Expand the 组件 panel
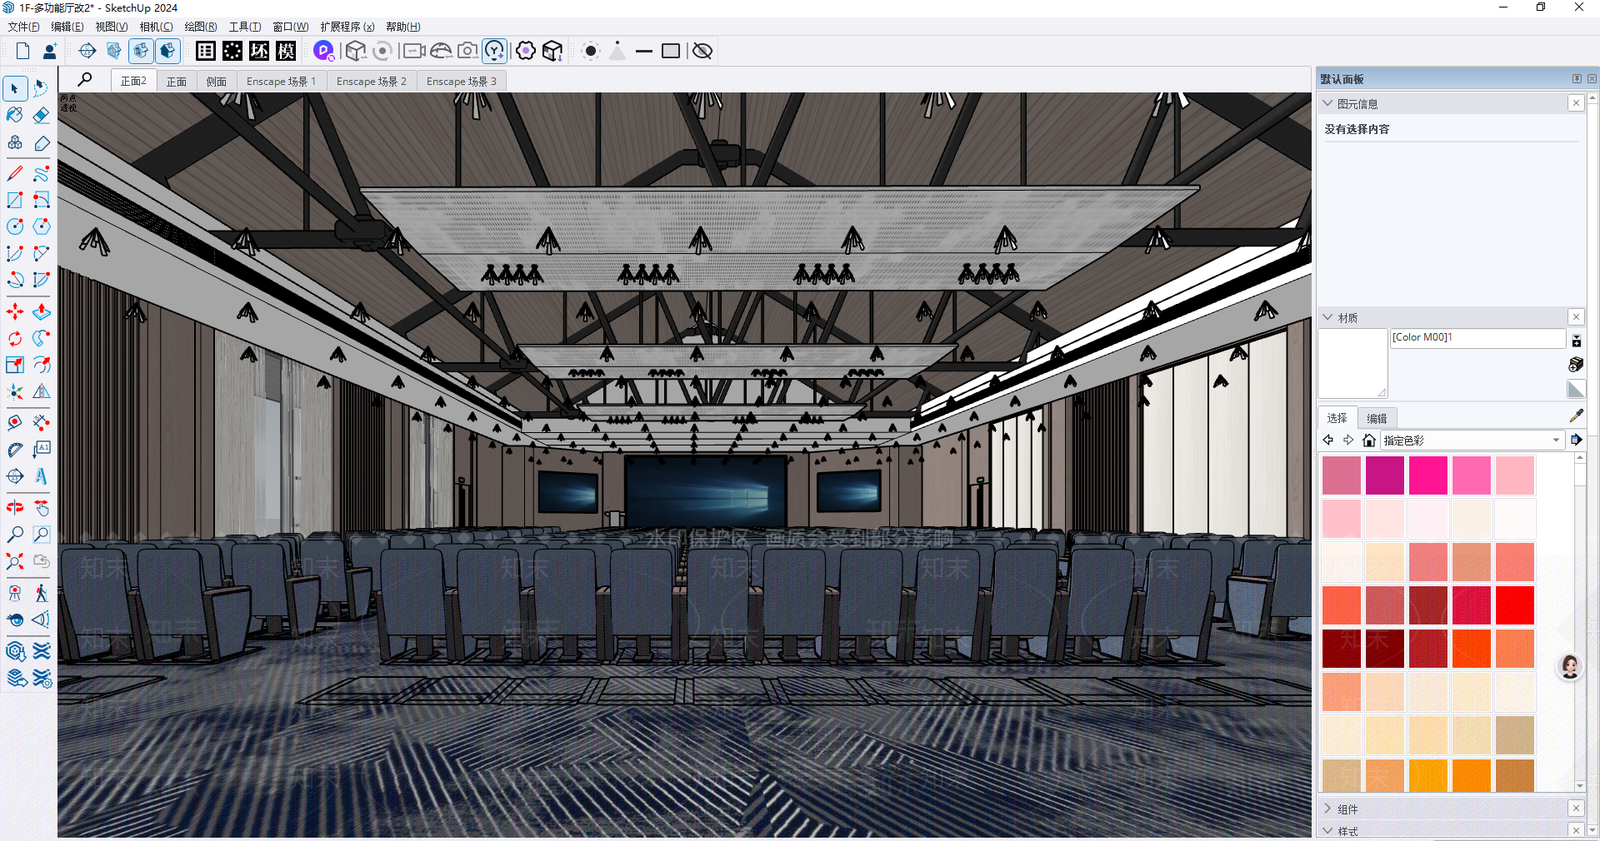 point(1328,808)
